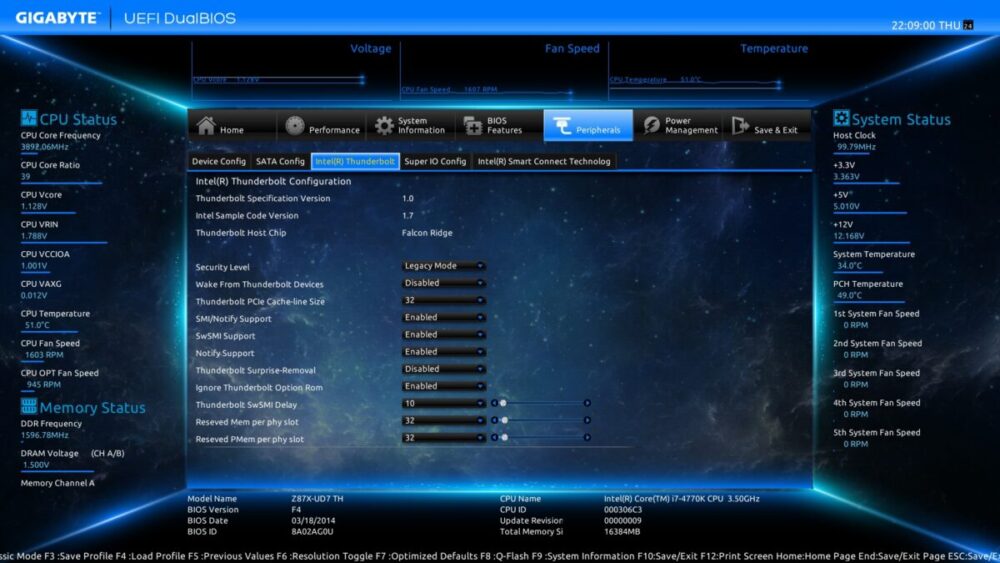The image size is (1000, 563).
Task: Click F3 Save Profile shortcut hint
Action: tap(78, 556)
